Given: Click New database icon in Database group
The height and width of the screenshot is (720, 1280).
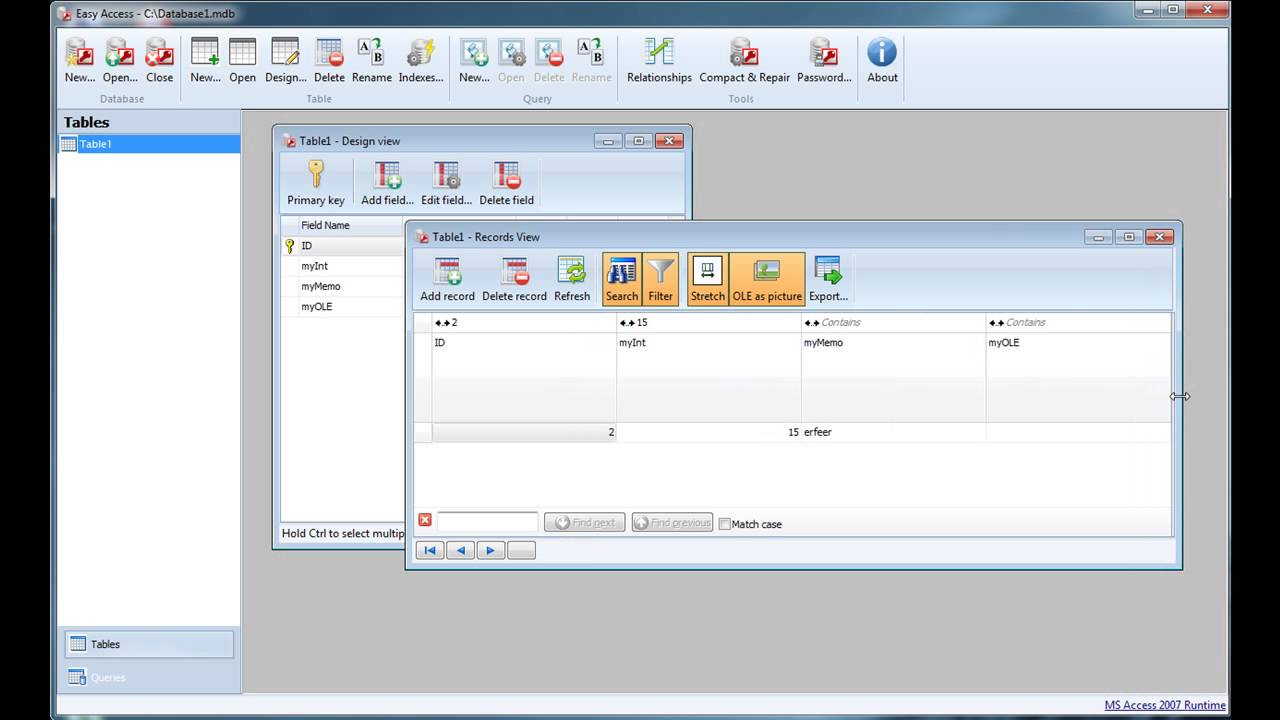Looking at the screenshot, I should click(x=79, y=61).
